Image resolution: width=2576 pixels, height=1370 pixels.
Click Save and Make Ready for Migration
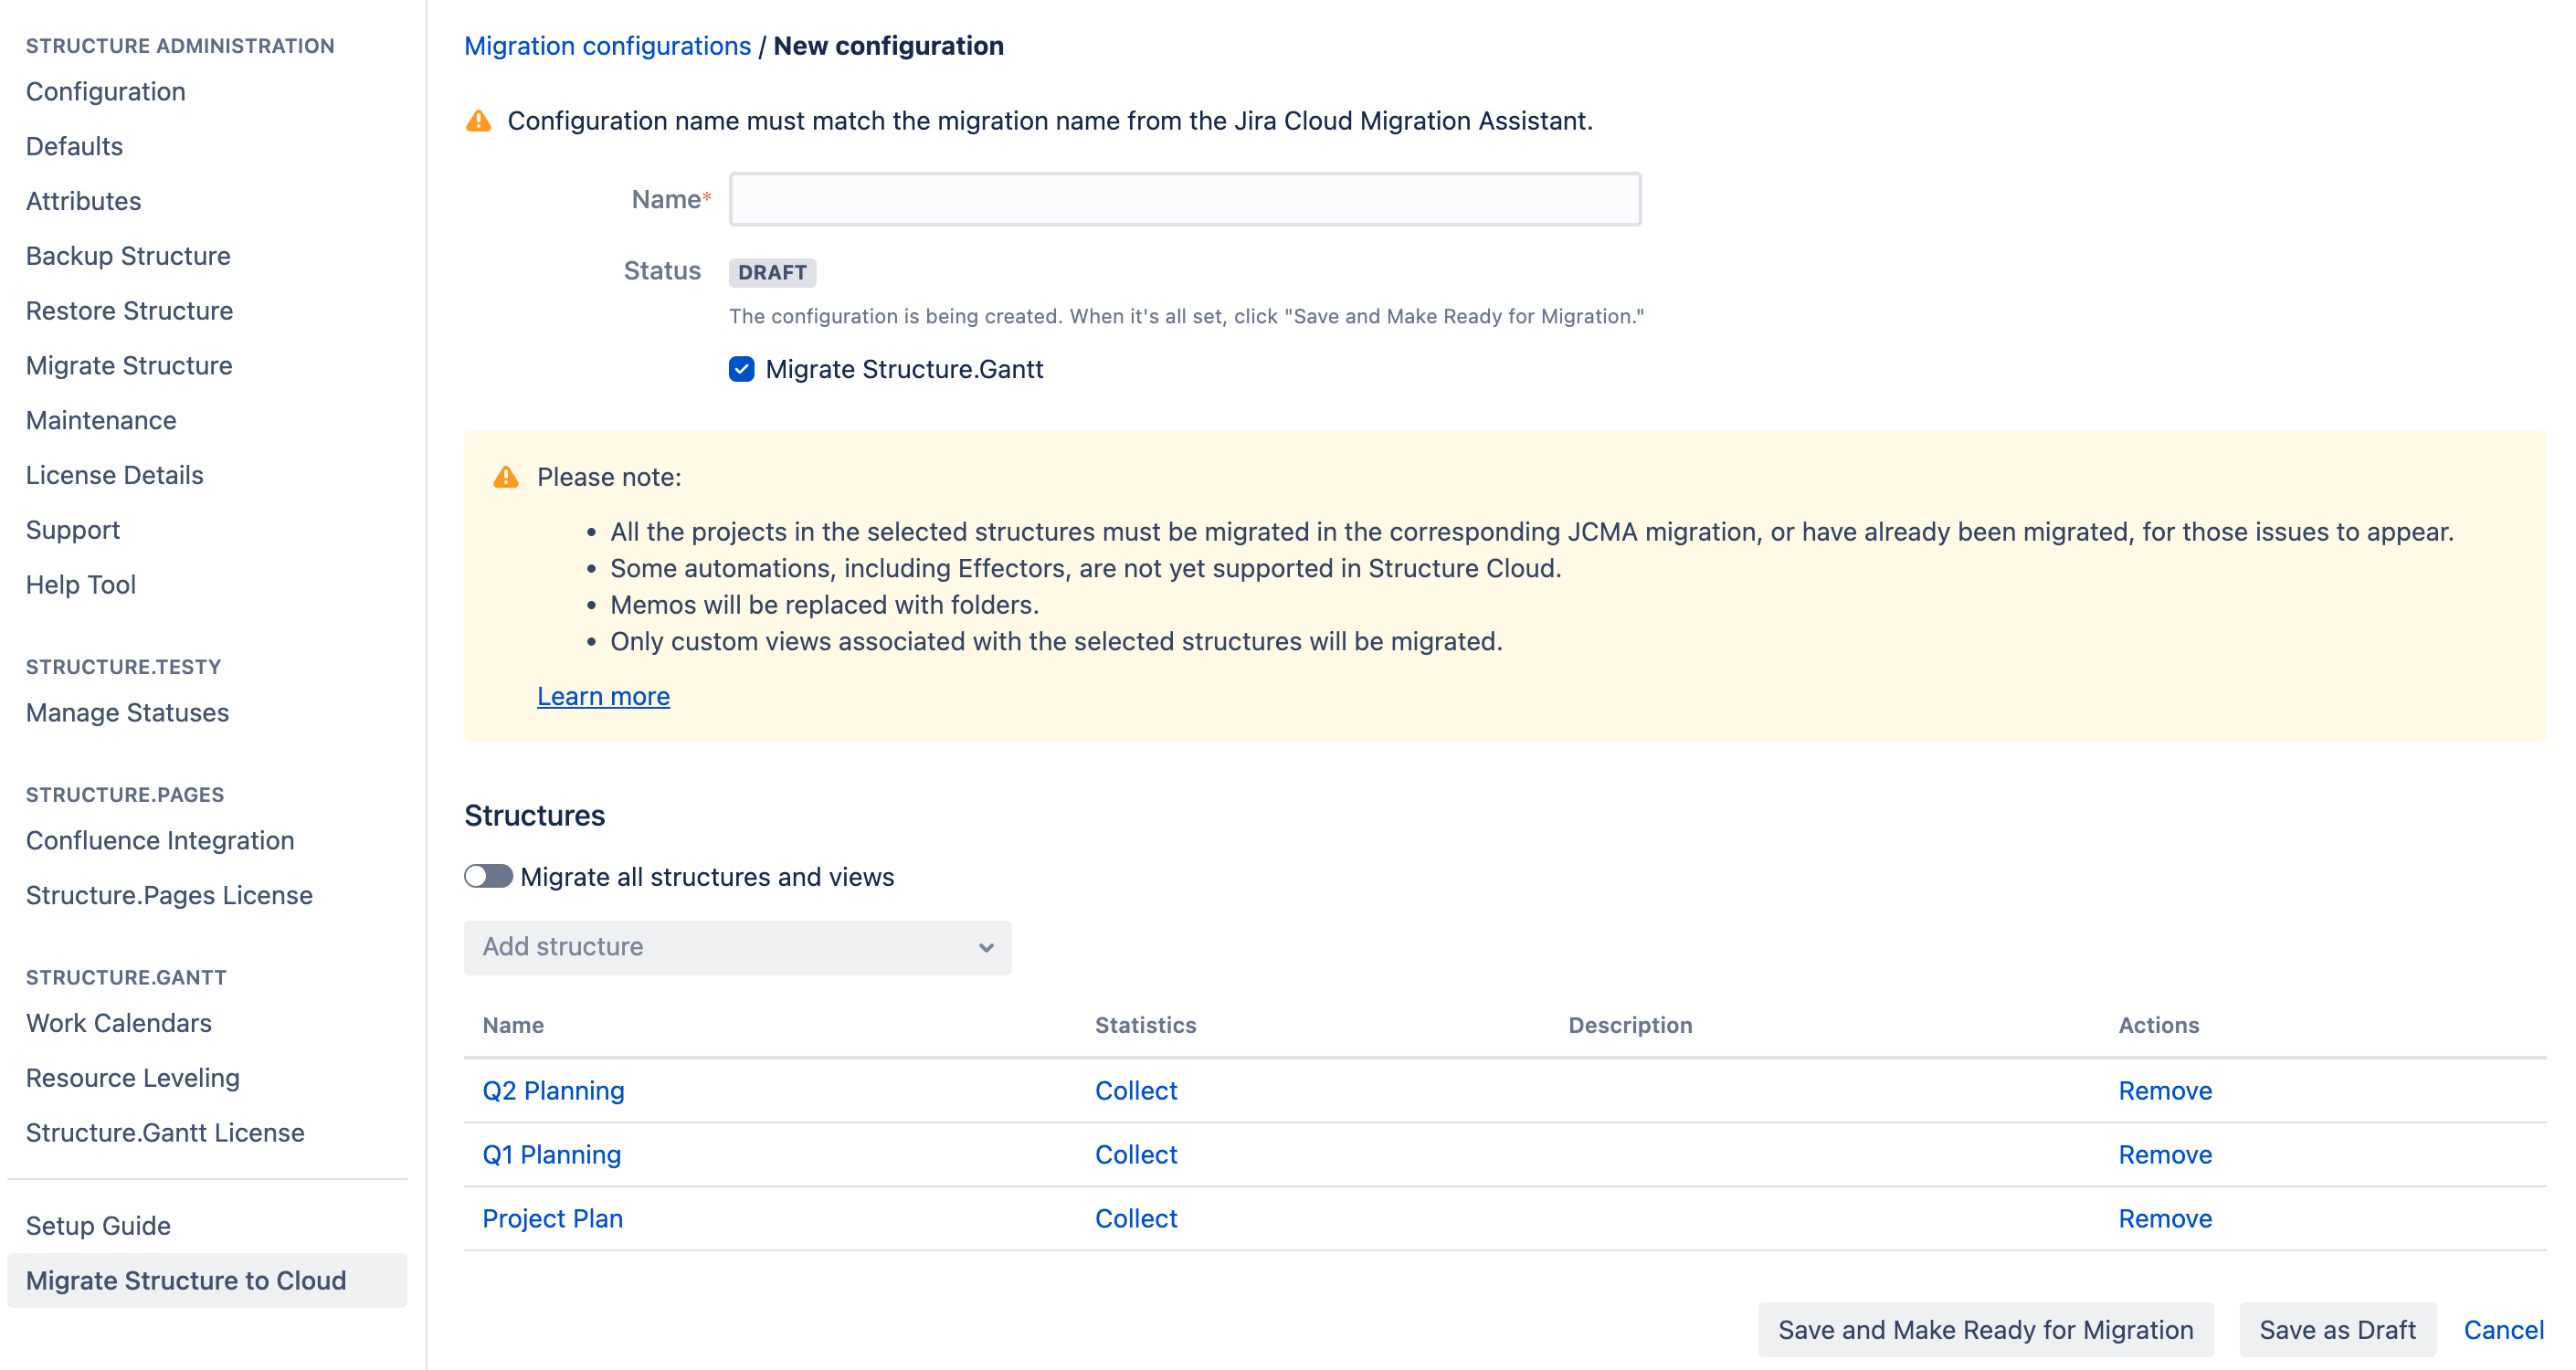[x=1985, y=1330]
